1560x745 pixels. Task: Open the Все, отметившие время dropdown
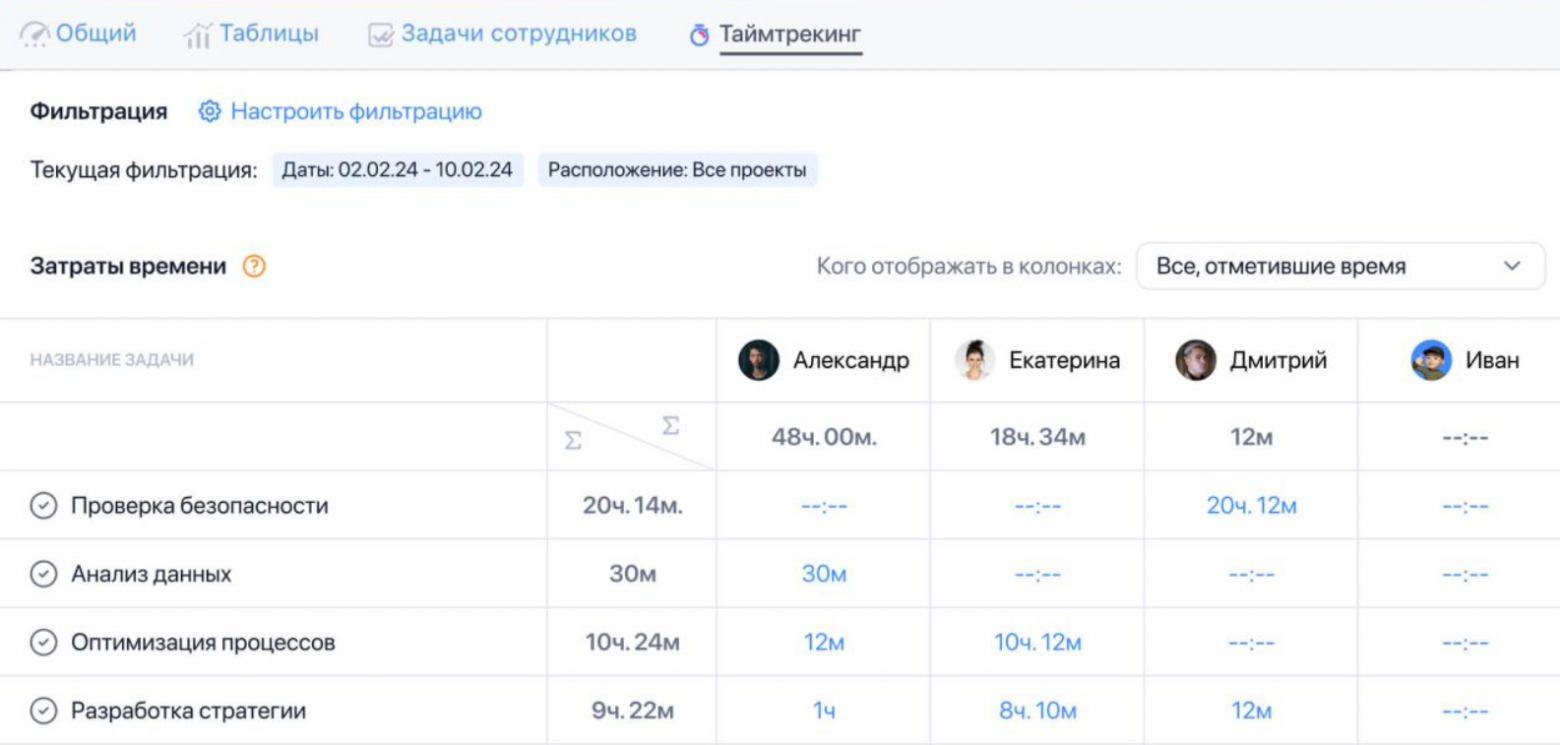coord(1340,267)
